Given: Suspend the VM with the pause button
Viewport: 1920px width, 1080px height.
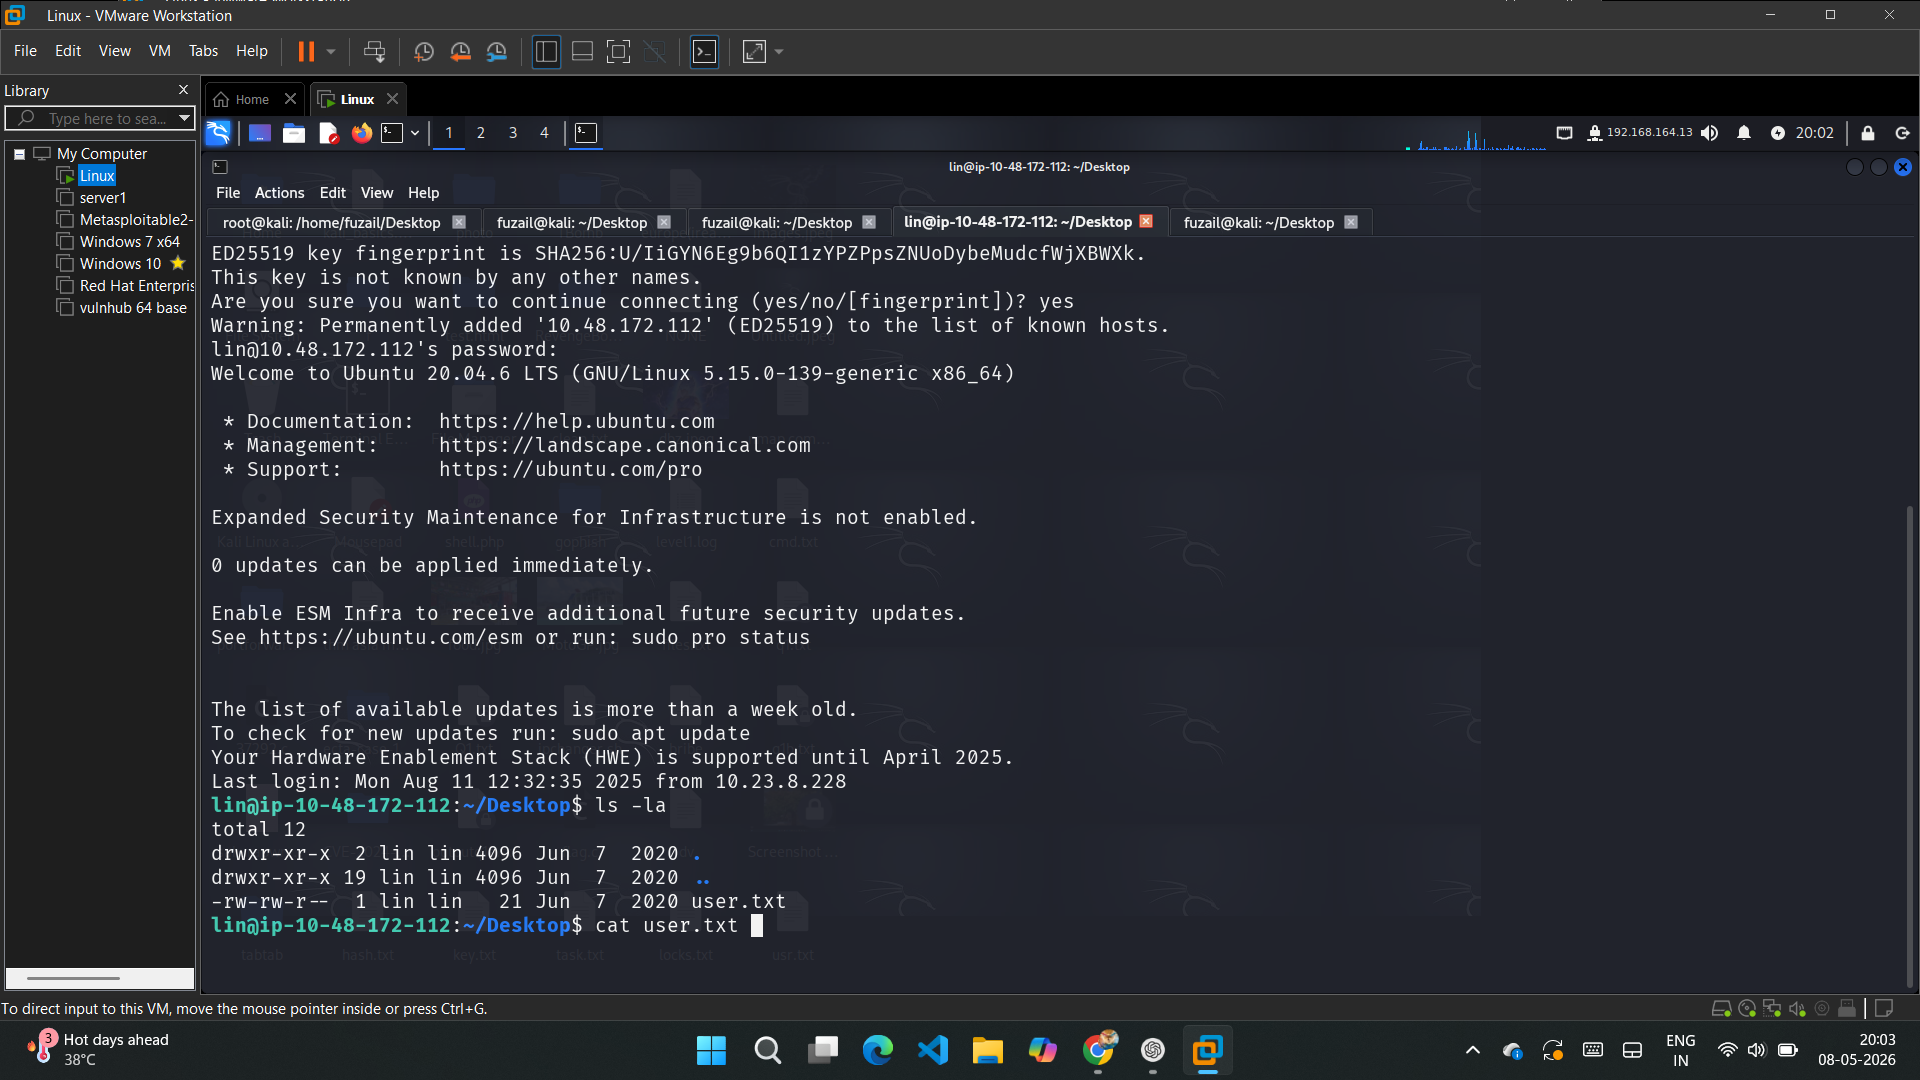Looking at the screenshot, I should [306, 51].
